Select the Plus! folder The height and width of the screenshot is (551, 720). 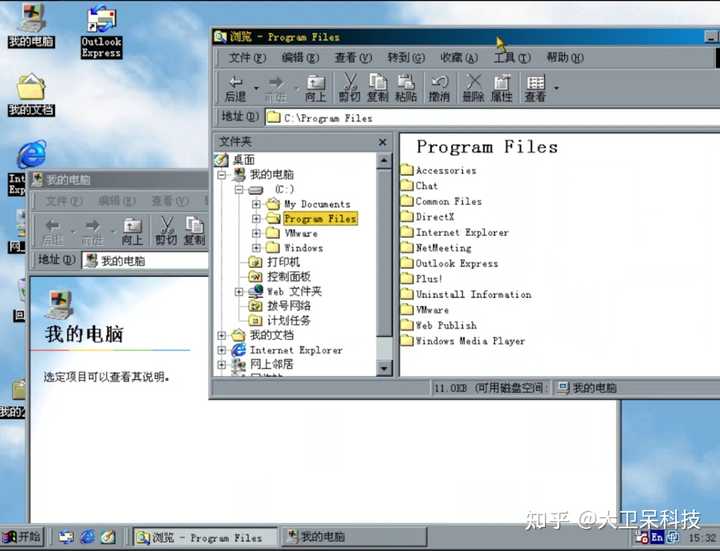[x=422, y=278]
